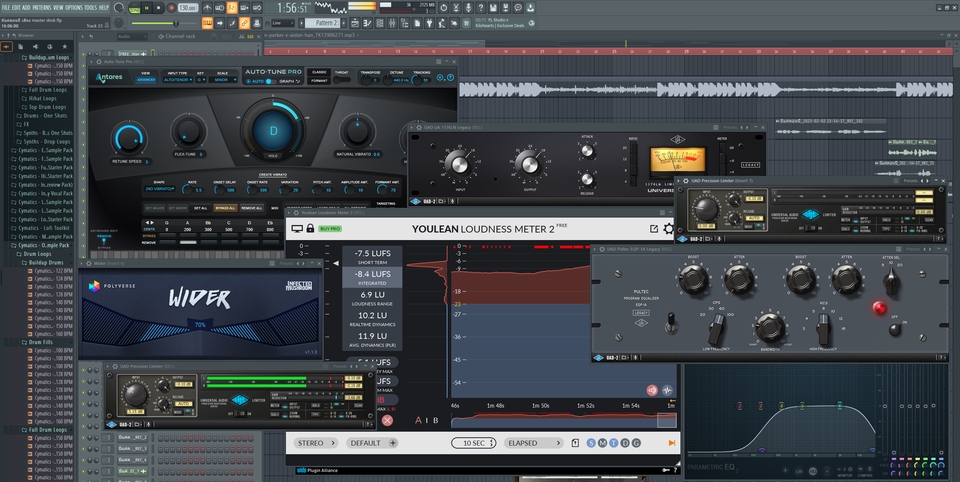Toggle the T circle in Youlean bottom bar
Image resolution: width=960 pixels, height=482 pixels.
(x=613, y=443)
